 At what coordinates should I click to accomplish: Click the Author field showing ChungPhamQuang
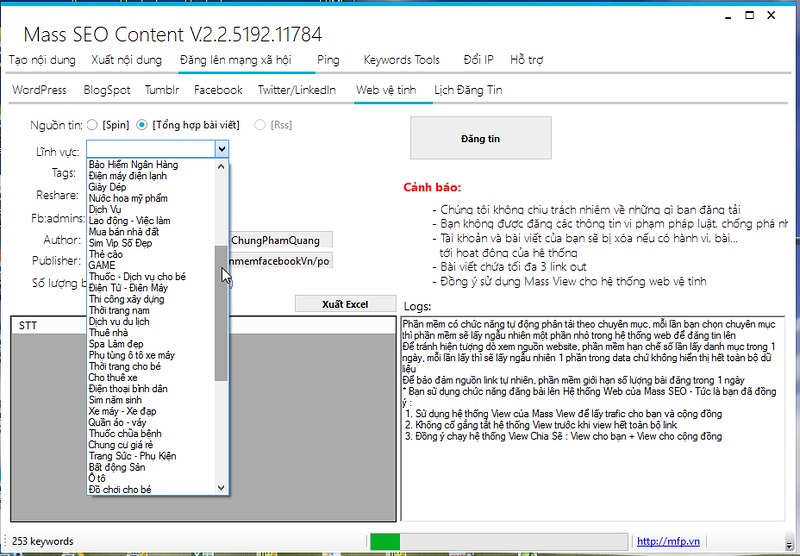click(281, 240)
